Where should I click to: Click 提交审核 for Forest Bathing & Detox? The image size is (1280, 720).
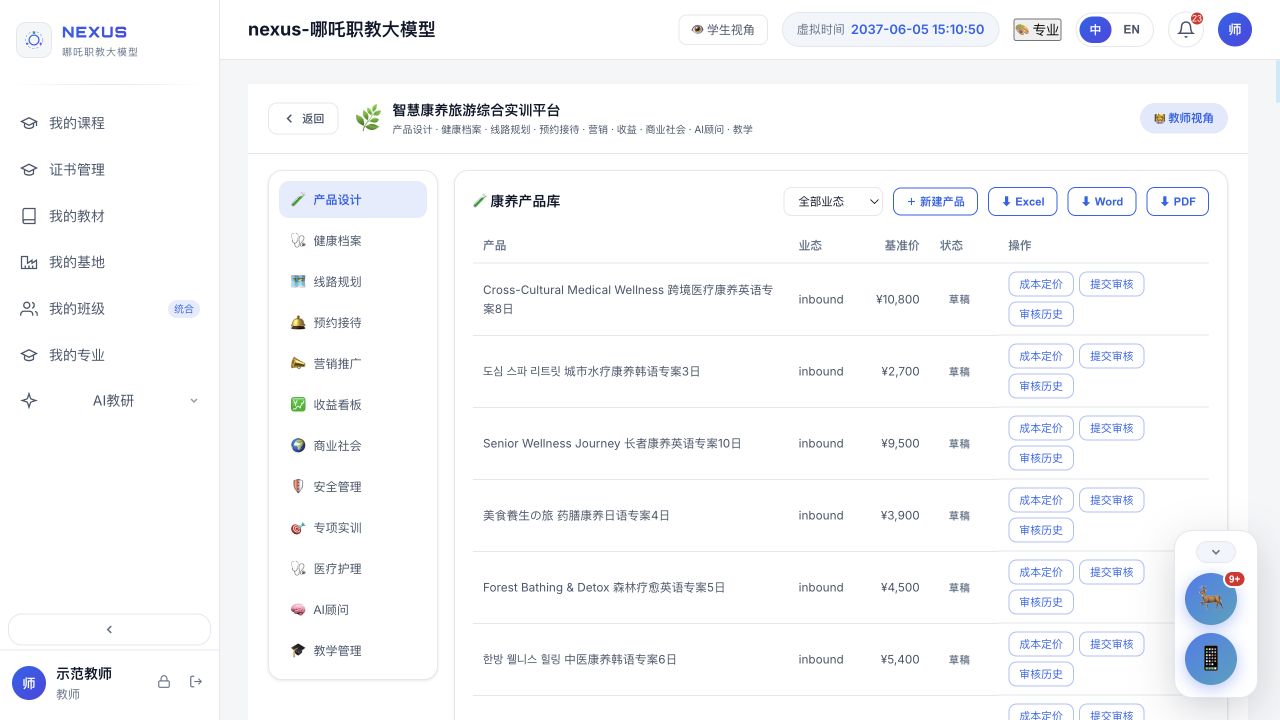pos(1112,572)
